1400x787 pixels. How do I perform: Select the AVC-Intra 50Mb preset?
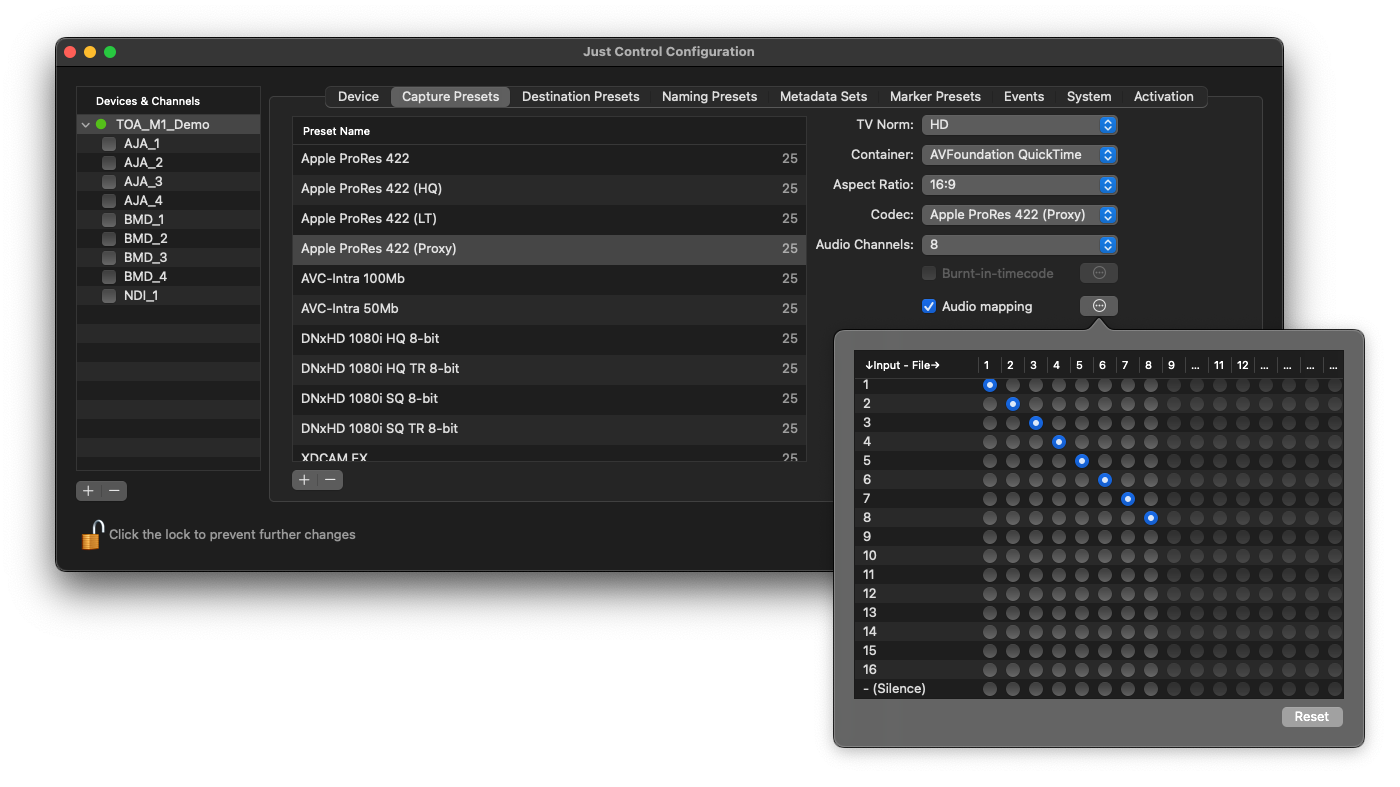click(549, 309)
